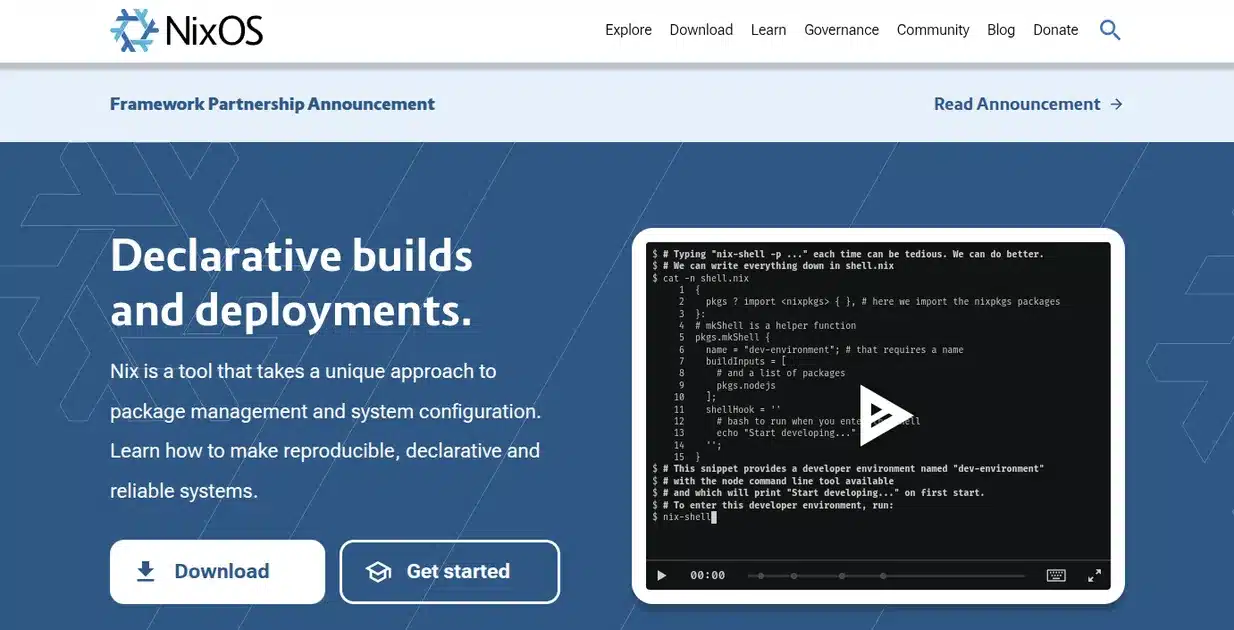The width and height of the screenshot is (1234, 630).
Task: Toggle fullscreen mode in the terminal player
Action: tap(1094, 575)
